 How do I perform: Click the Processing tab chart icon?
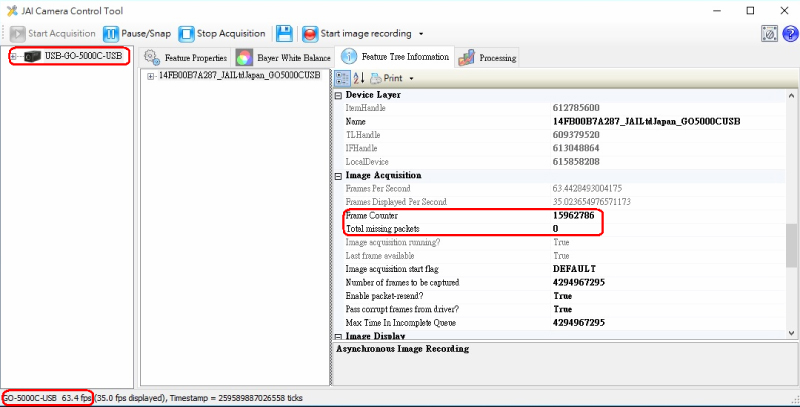467,58
